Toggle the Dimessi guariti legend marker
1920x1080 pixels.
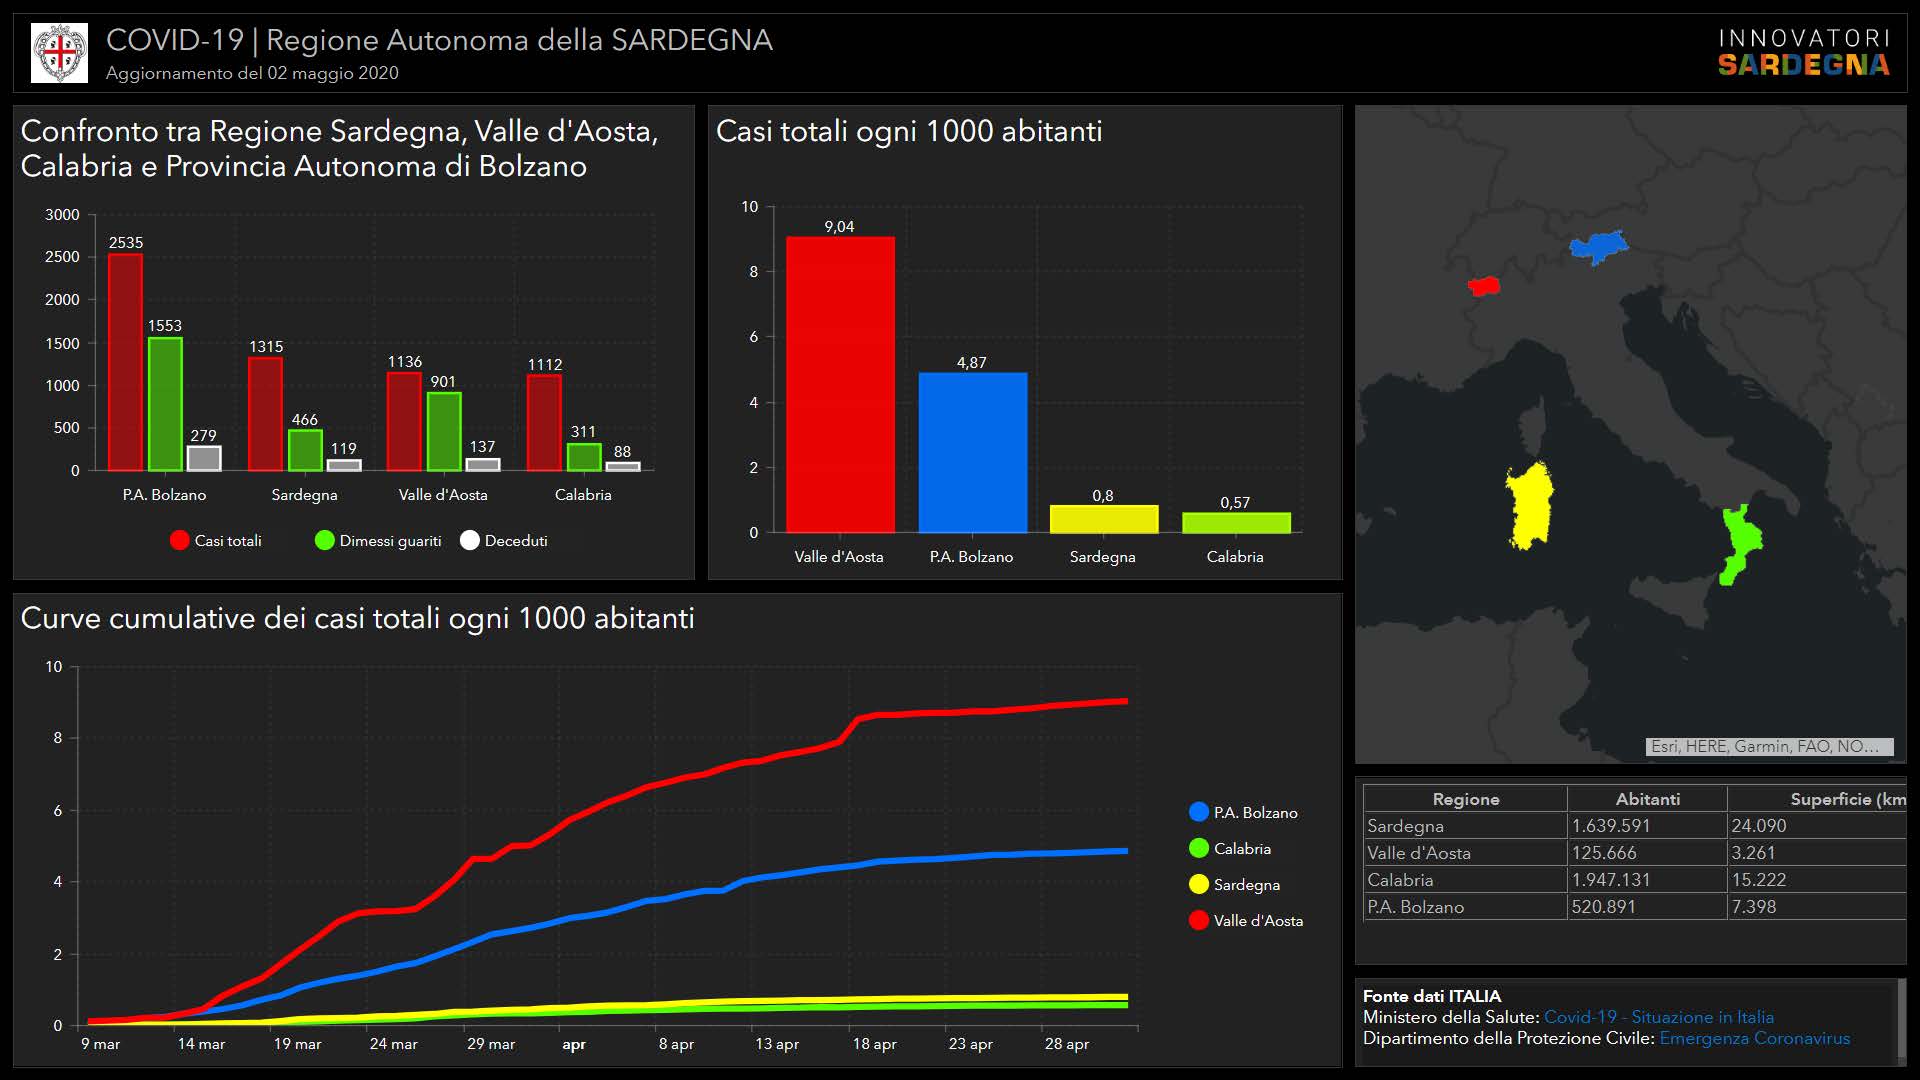pyautogui.click(x=325, y=541)
